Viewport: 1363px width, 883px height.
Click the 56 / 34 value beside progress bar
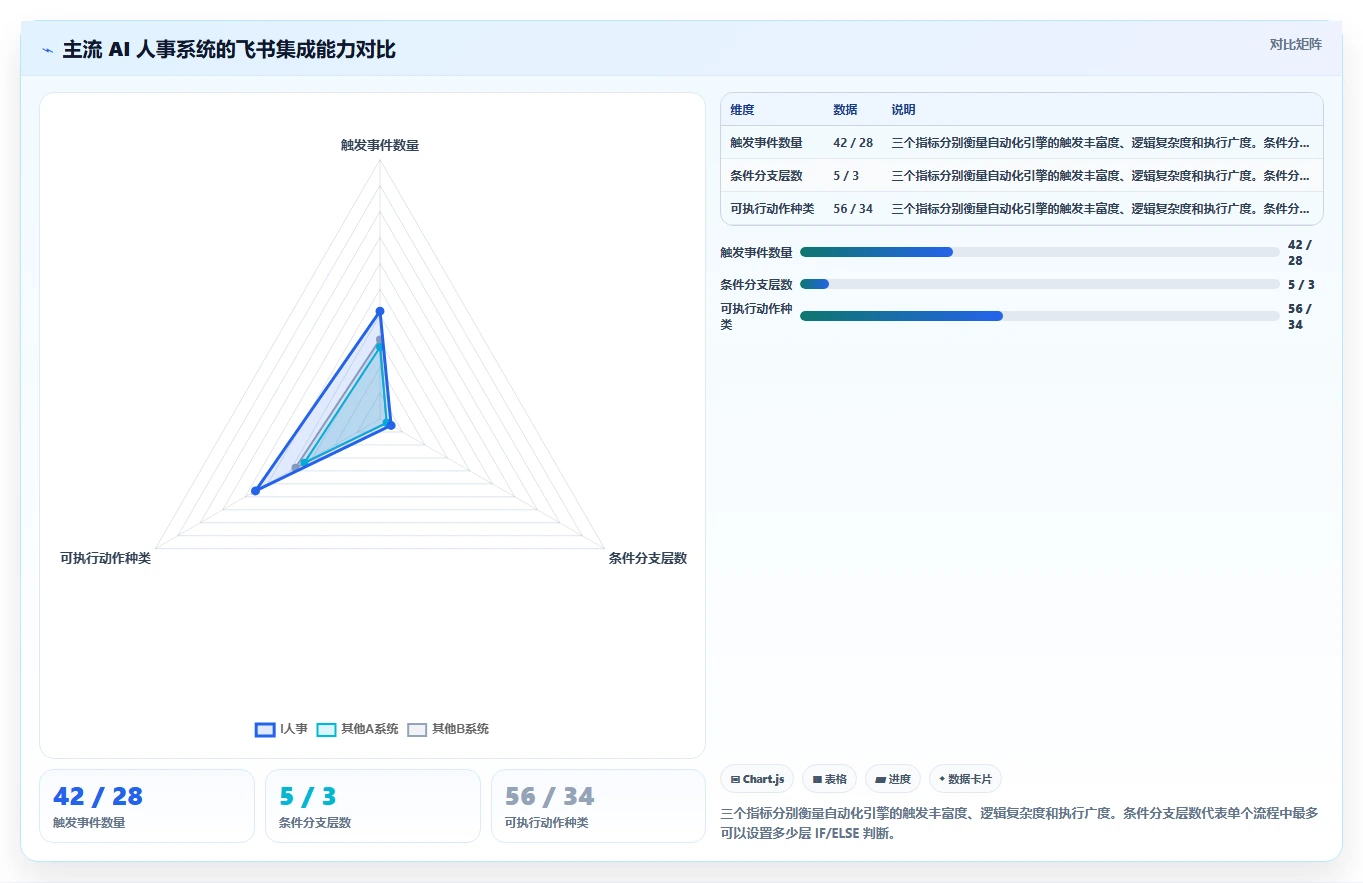pos(1301,316)
